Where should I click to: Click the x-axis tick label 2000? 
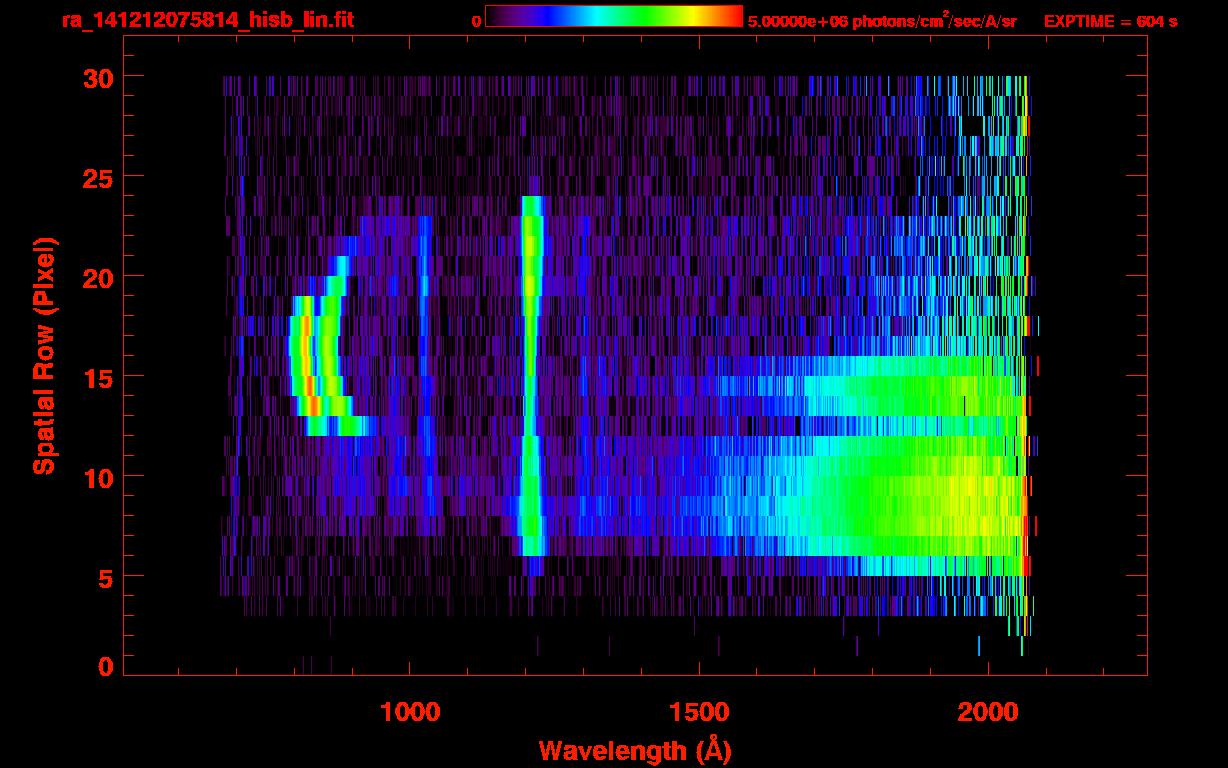coord(988,711)
